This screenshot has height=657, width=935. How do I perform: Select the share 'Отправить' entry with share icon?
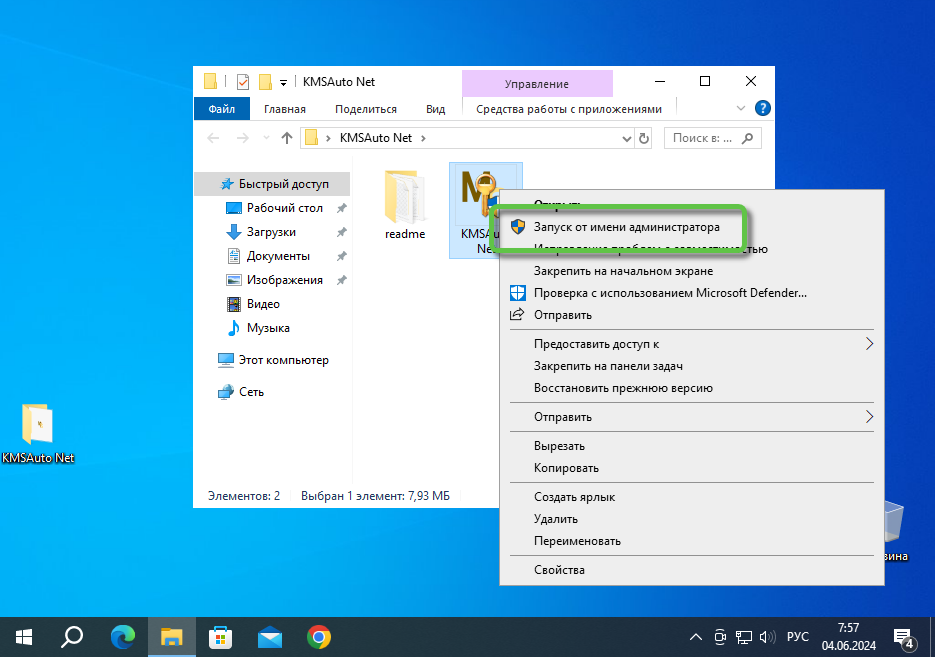[x=562, y=315]
